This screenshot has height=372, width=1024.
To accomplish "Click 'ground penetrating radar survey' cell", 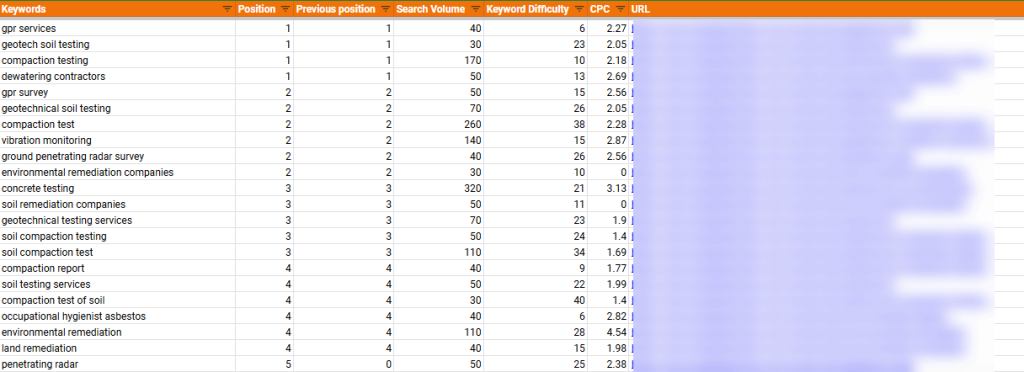I will pyautogui.click(x=118, y=157).
